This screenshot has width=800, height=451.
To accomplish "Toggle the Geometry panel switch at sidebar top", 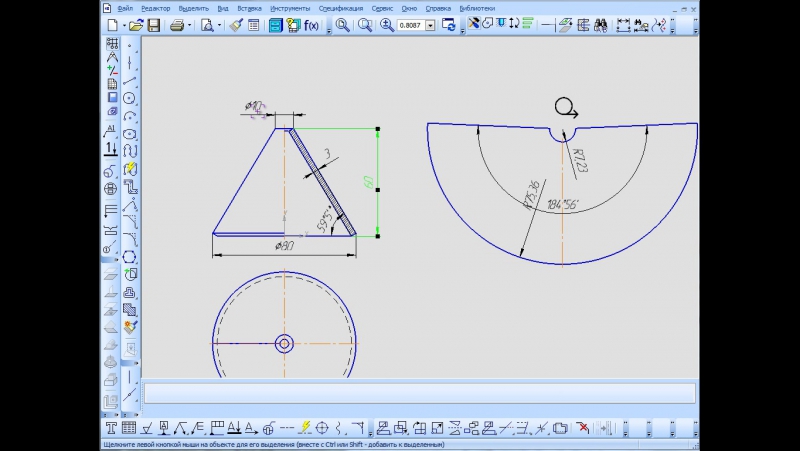I will coord(112,44).
